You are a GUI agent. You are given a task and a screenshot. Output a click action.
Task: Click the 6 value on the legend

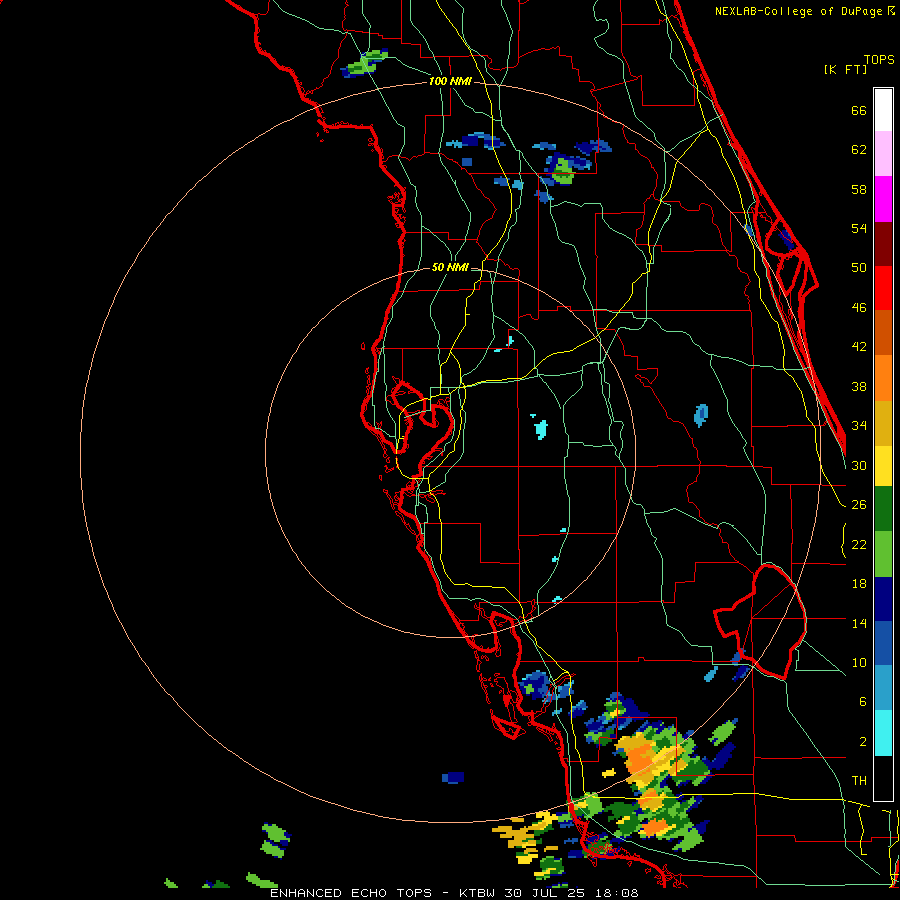click(863, 702)
